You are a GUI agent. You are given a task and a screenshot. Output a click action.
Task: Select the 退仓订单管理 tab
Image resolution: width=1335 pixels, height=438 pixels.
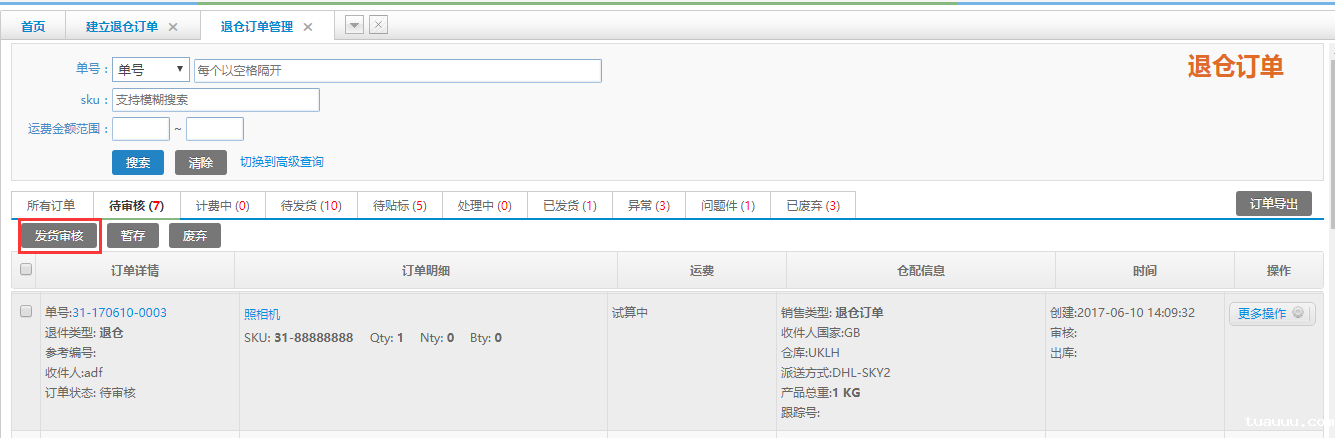258,27
